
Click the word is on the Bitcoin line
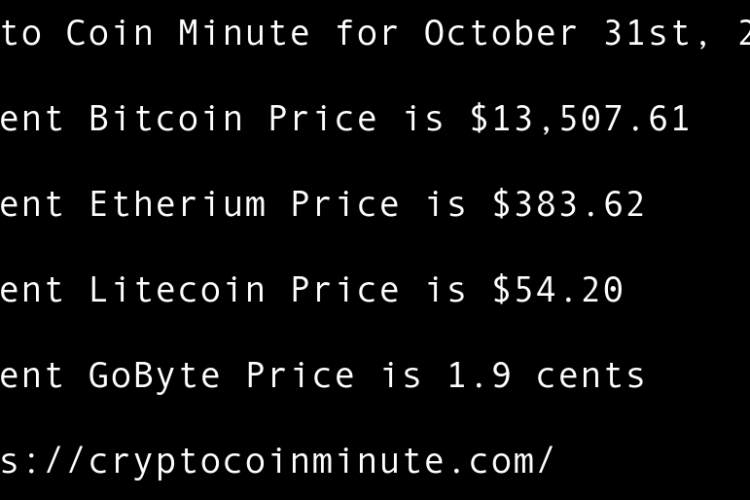point(423,119)
